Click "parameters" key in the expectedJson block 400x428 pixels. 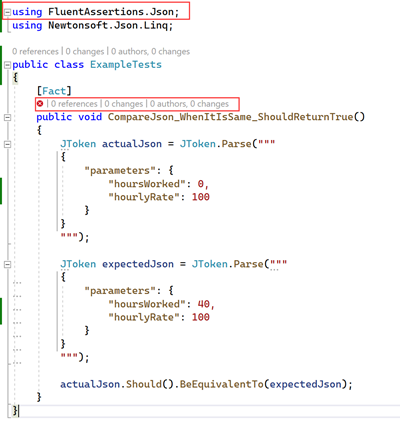click(120, 291)
